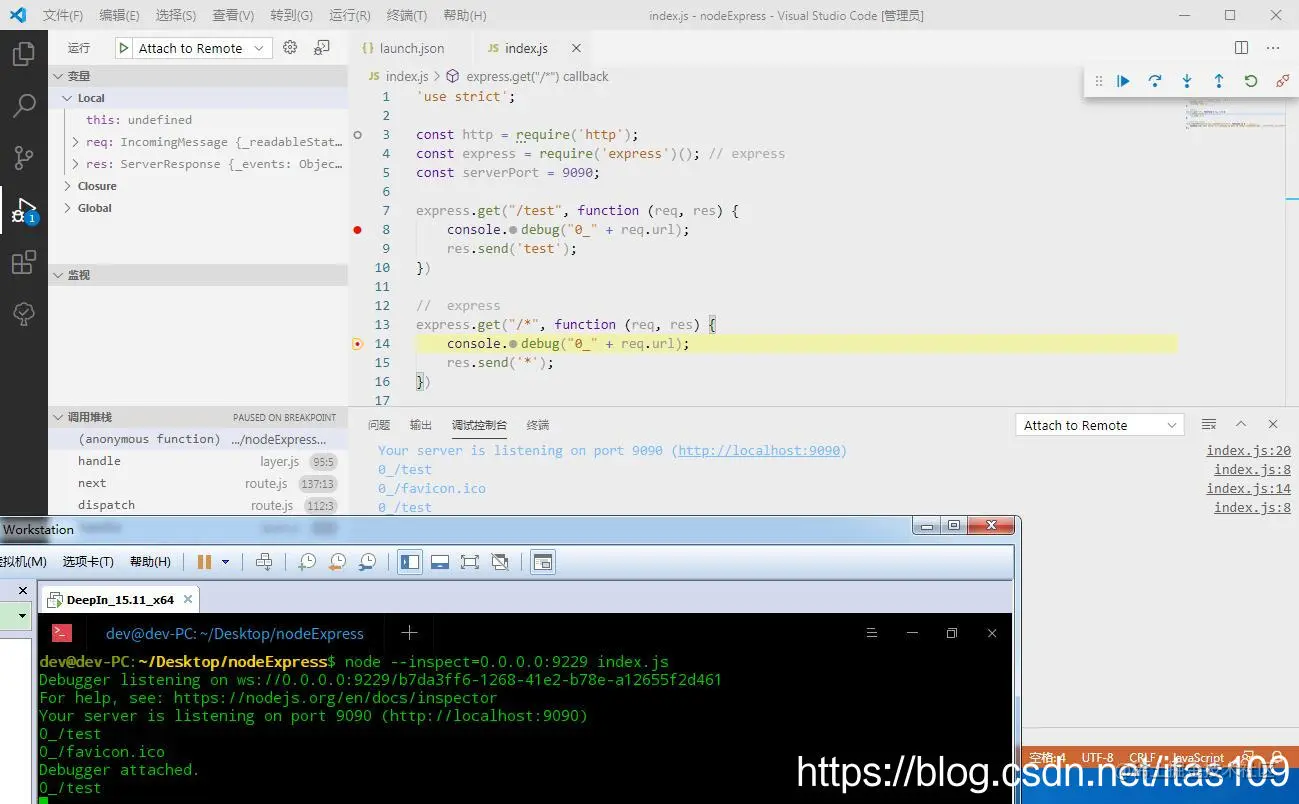Step out in the debug toolbar

1219,81
